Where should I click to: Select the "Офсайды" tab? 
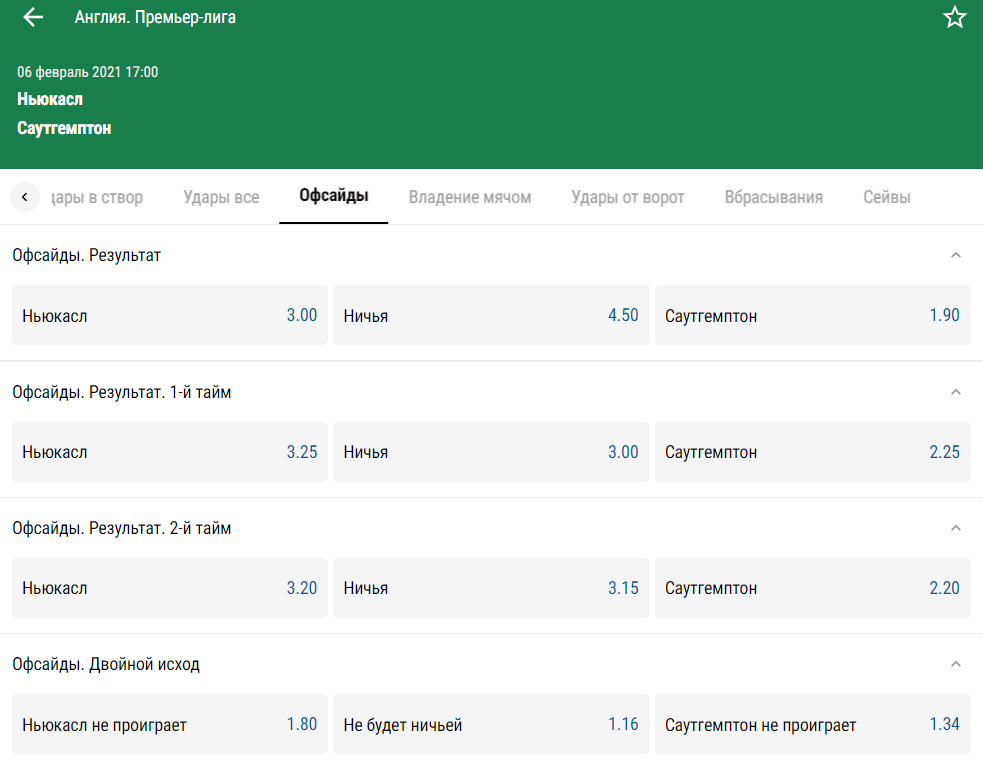334,197
